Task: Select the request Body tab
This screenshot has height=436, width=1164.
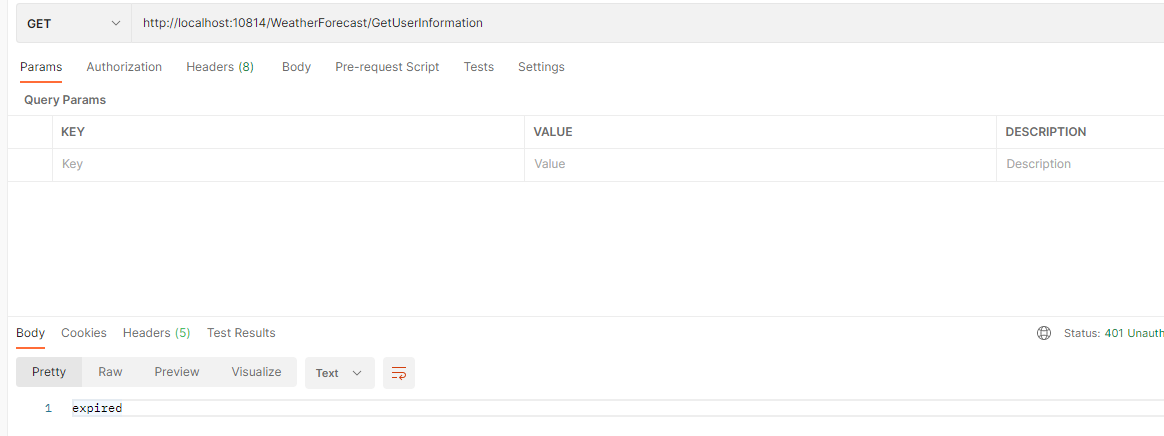Action: [x=296, y=67]
